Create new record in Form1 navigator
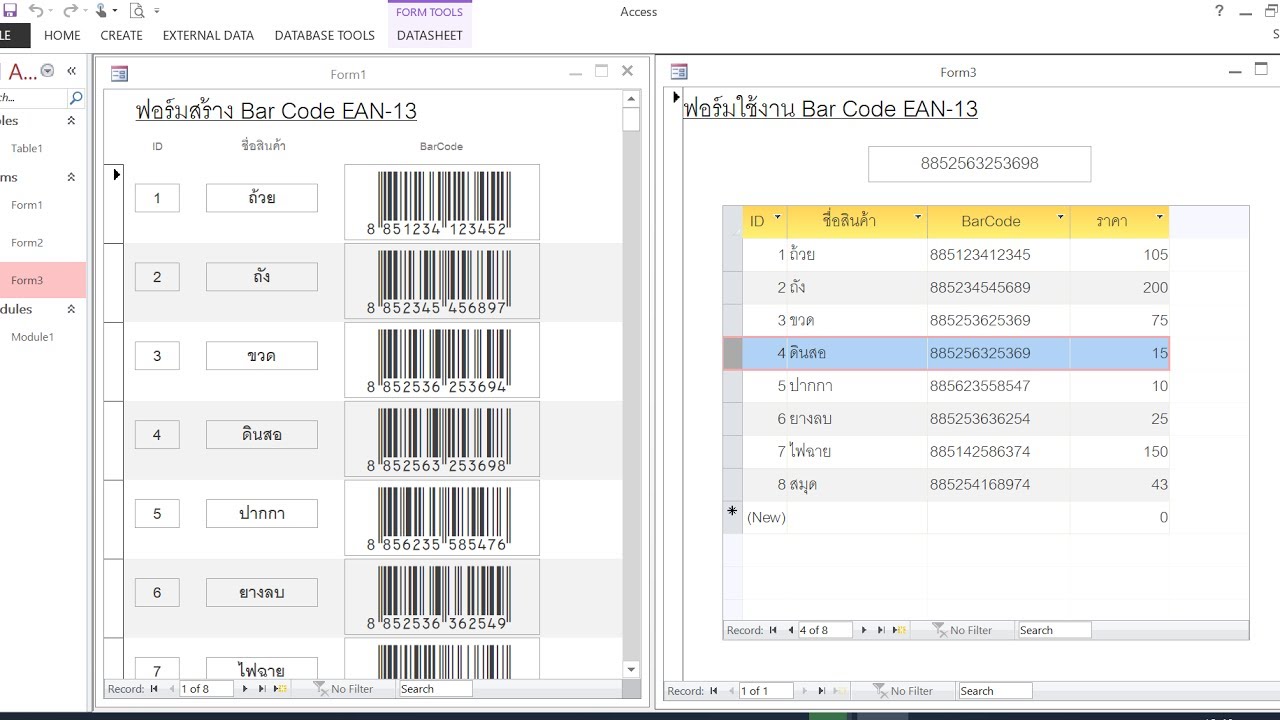 point(281,689)
